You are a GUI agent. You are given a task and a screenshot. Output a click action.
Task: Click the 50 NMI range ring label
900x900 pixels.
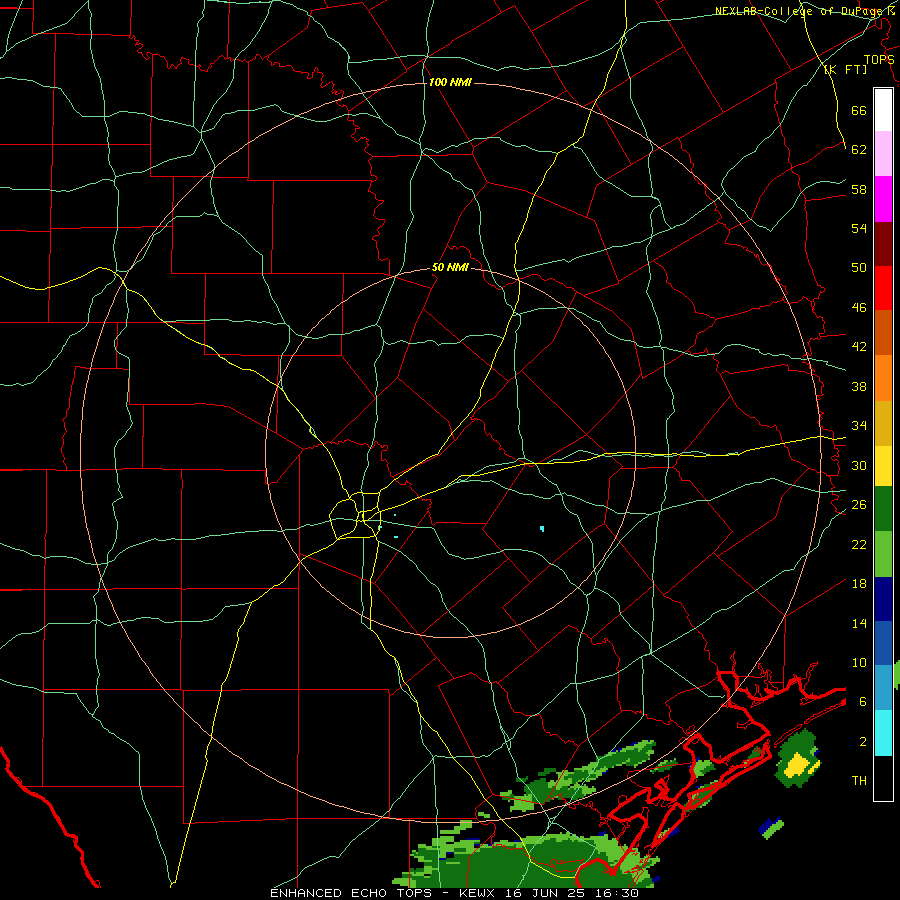(450, 267)
